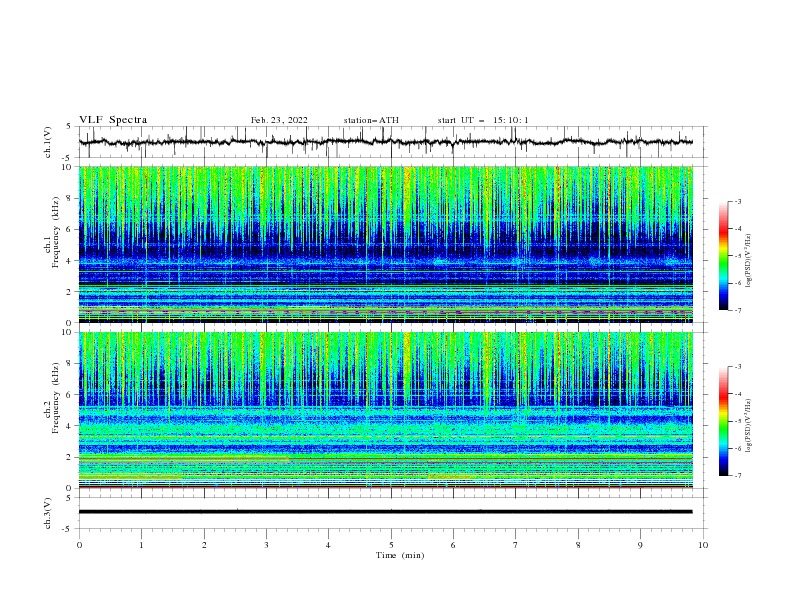Image resolution: width=792 pixels, height=612 pixels.
Task: Click the ch.3 flat black waveform trace
Action: (x=386, y=512)
